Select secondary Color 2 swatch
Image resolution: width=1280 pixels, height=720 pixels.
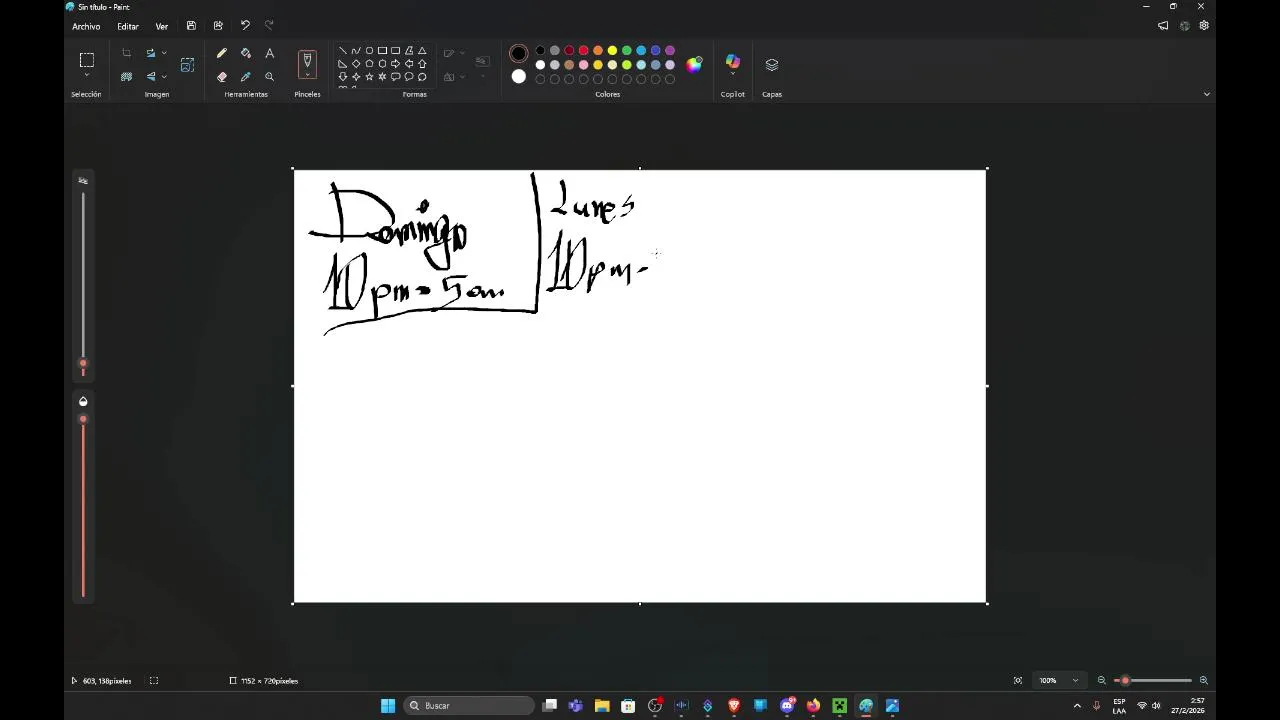click(x=518, y=77)
